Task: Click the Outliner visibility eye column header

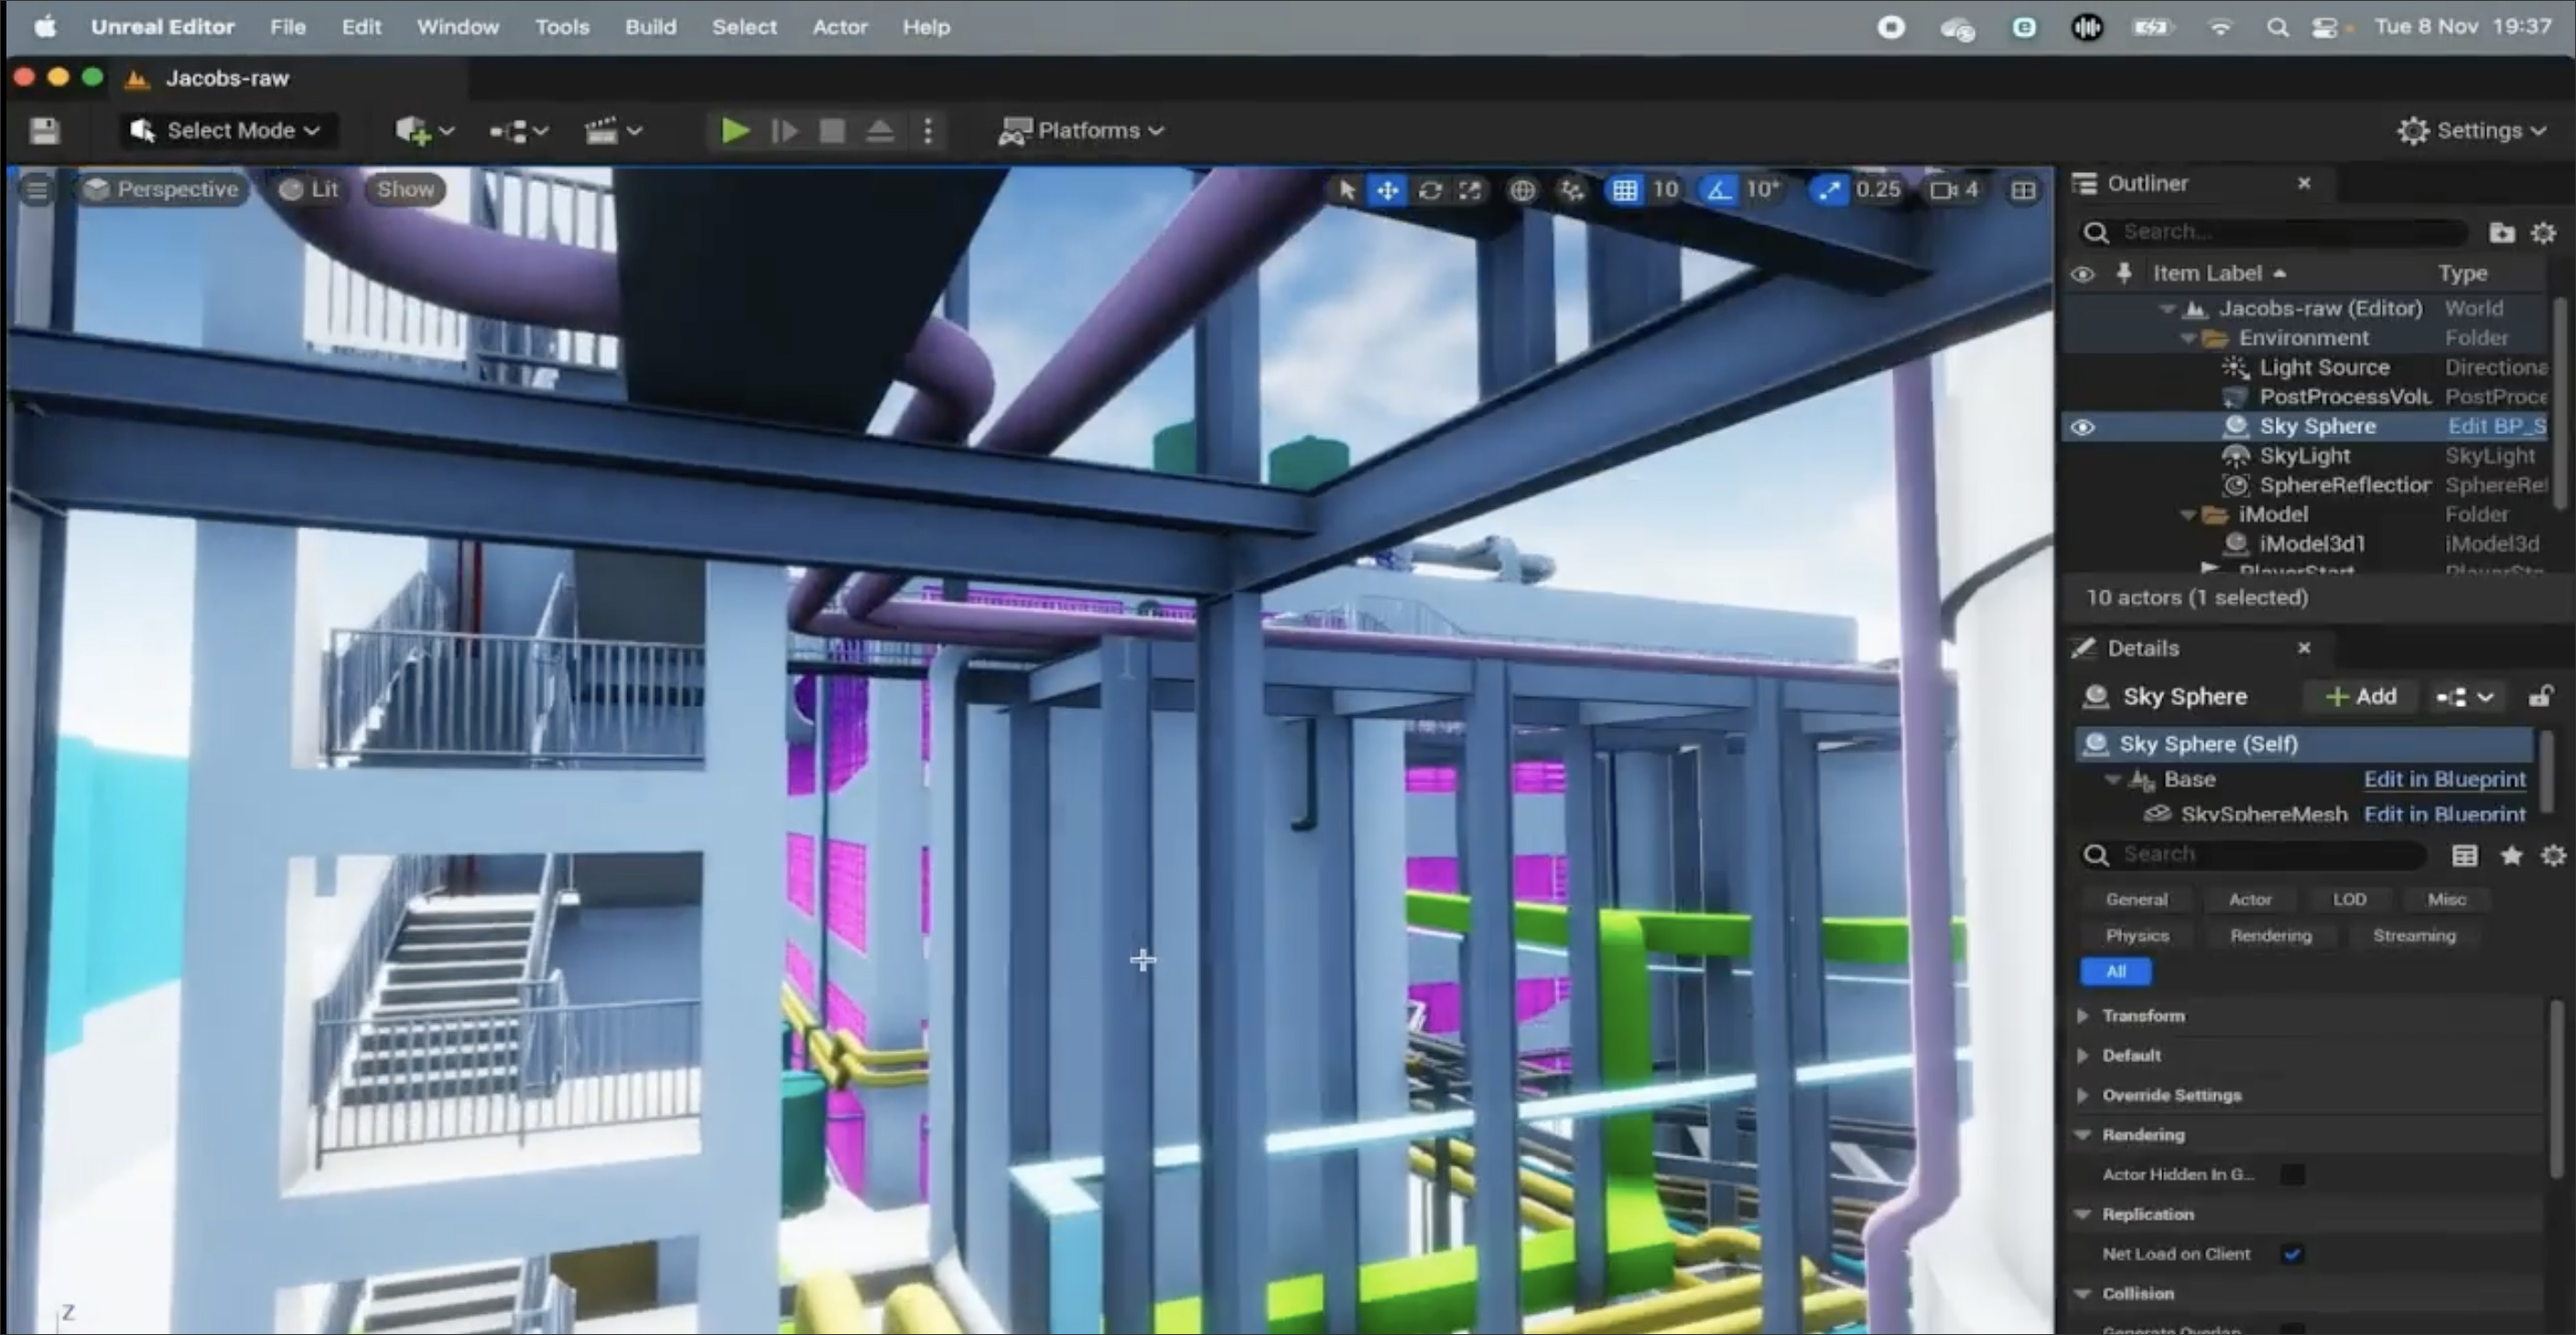Action: tap(2083, 274)
